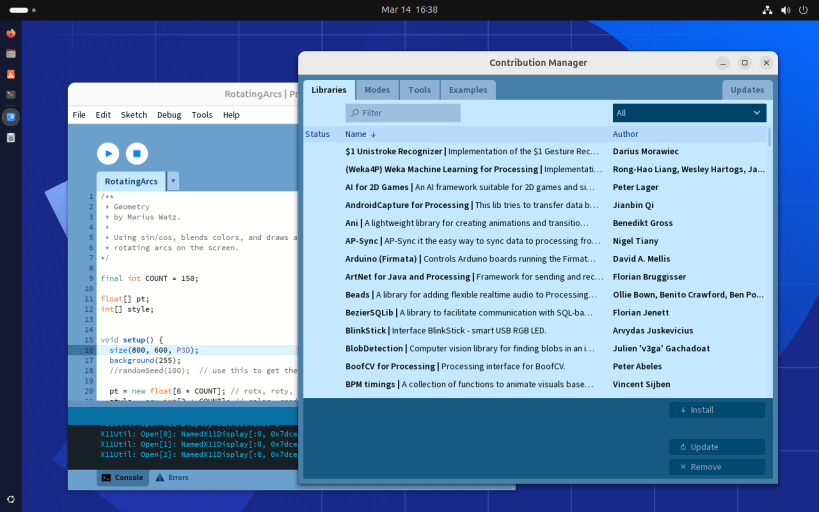Open the Trash from the dock
The height and width of the screenshot is (512, 819).
coord(11,137)
